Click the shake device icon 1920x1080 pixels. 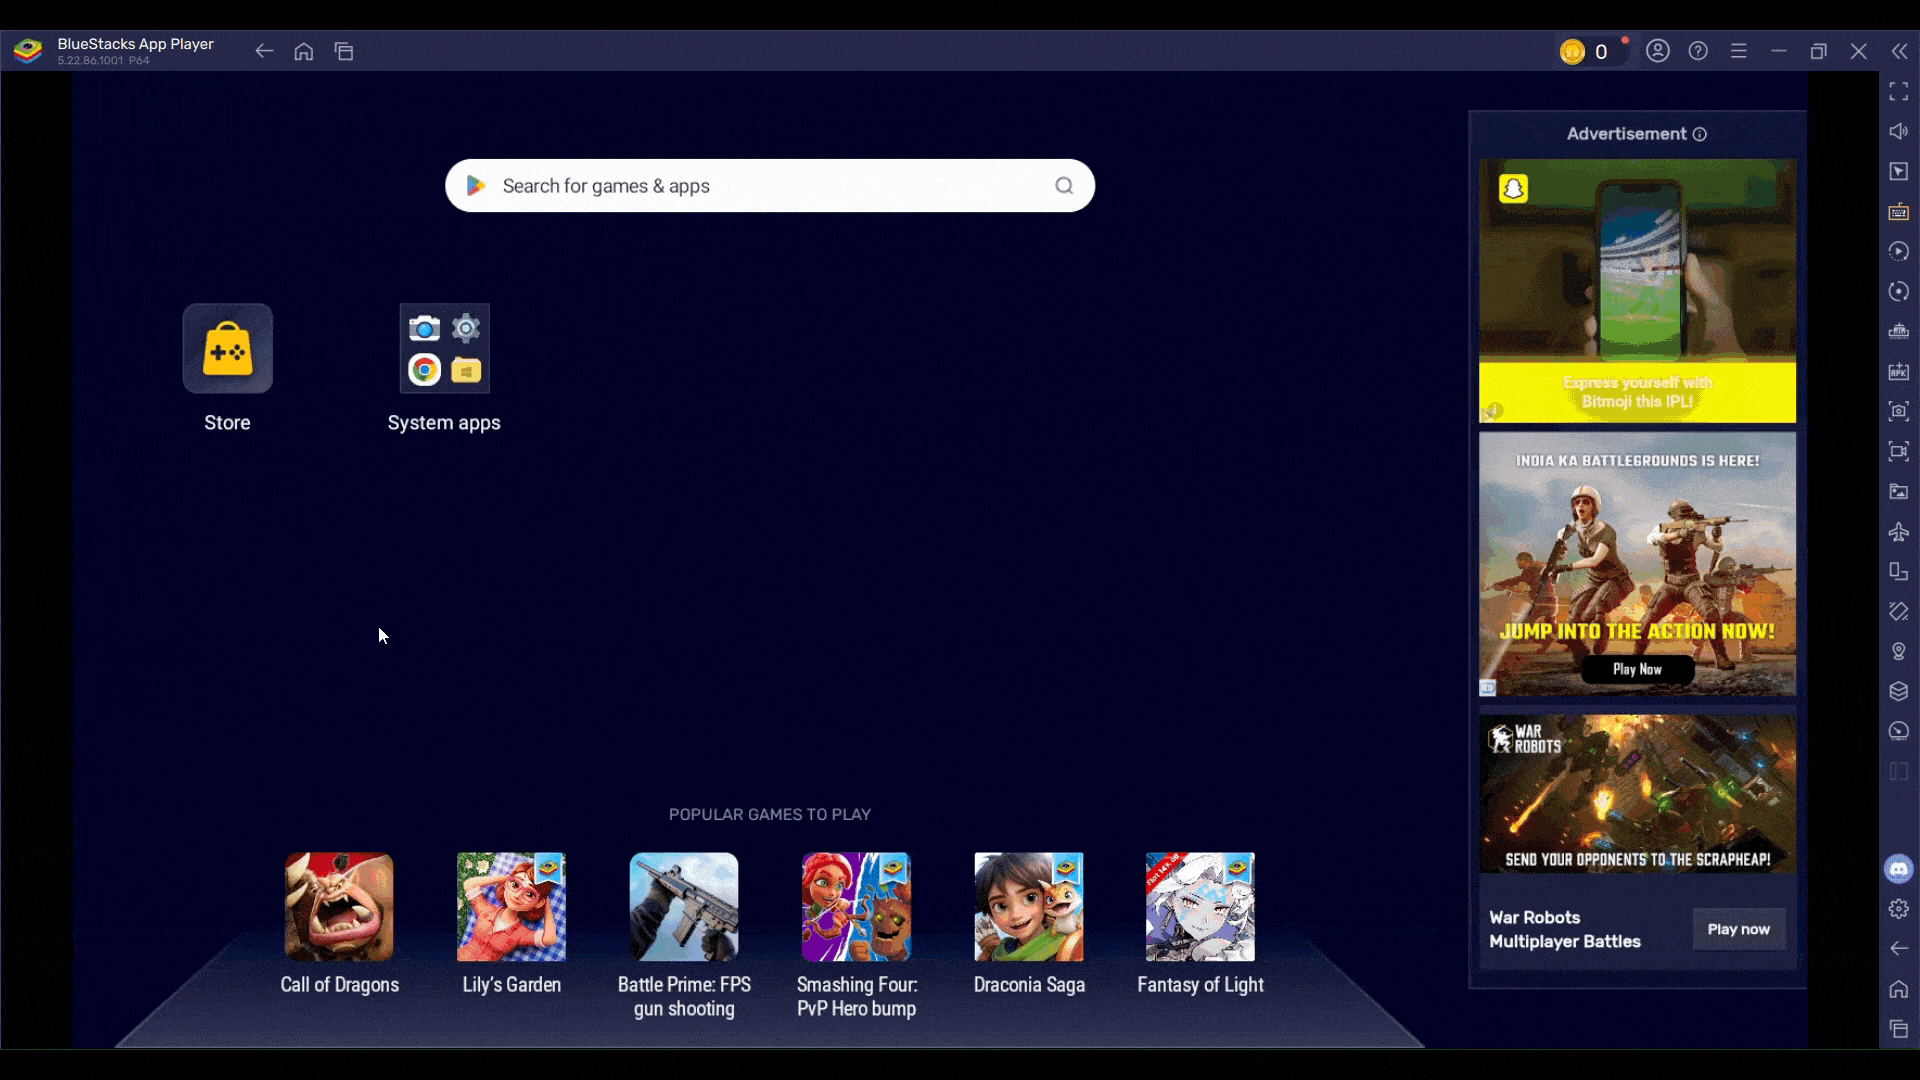pyautogui.click(x=1899, y=612)
